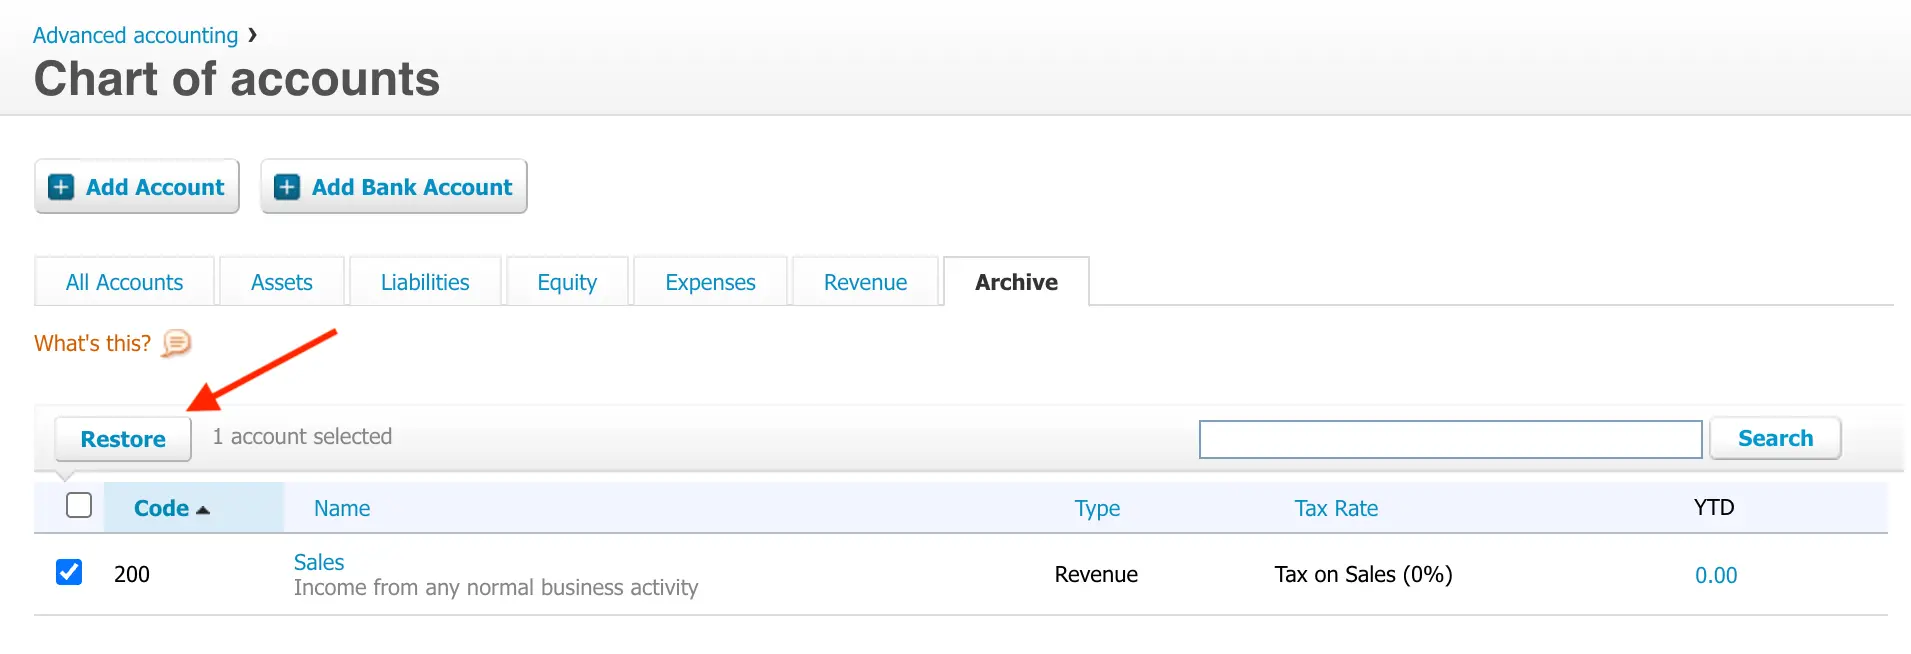1911x654 pixels.
Task: Open the Sales account link
Action: tap(319, 562)
